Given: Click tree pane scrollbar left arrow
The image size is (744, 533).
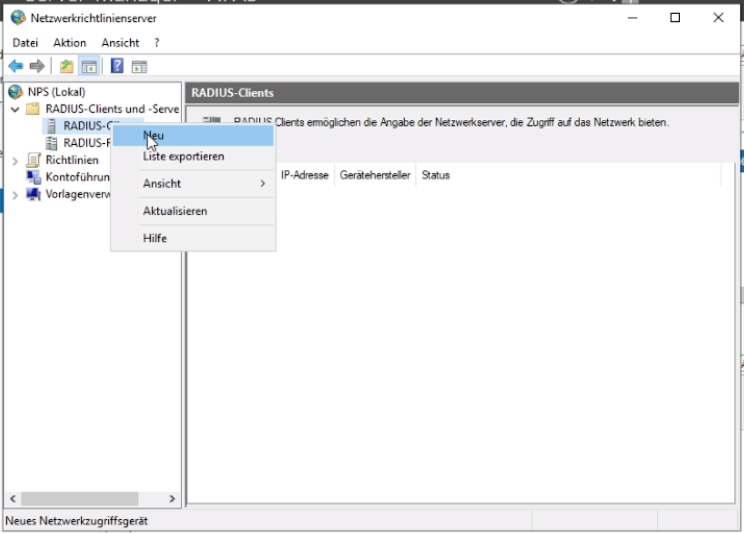Looking at the screenshot, I should click(x=13, y=498).
